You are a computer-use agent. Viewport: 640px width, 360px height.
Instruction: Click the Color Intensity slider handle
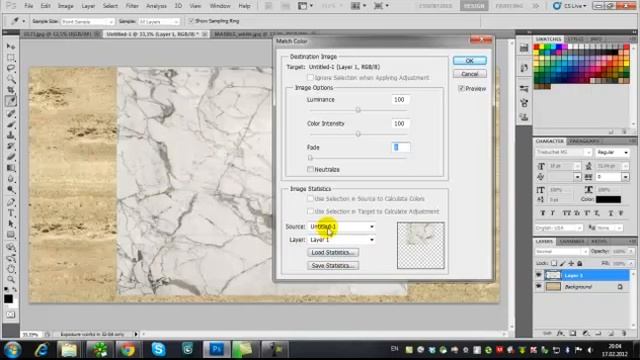point(358,134)
